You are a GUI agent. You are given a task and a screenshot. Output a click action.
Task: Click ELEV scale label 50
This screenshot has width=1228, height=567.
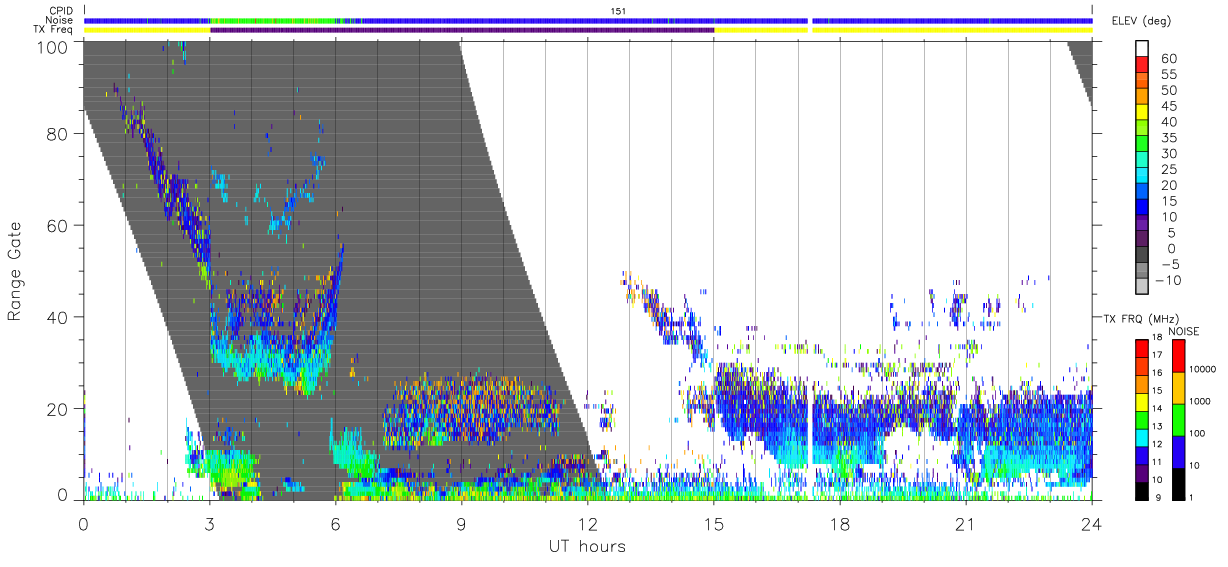click(x=1169, y=91)
